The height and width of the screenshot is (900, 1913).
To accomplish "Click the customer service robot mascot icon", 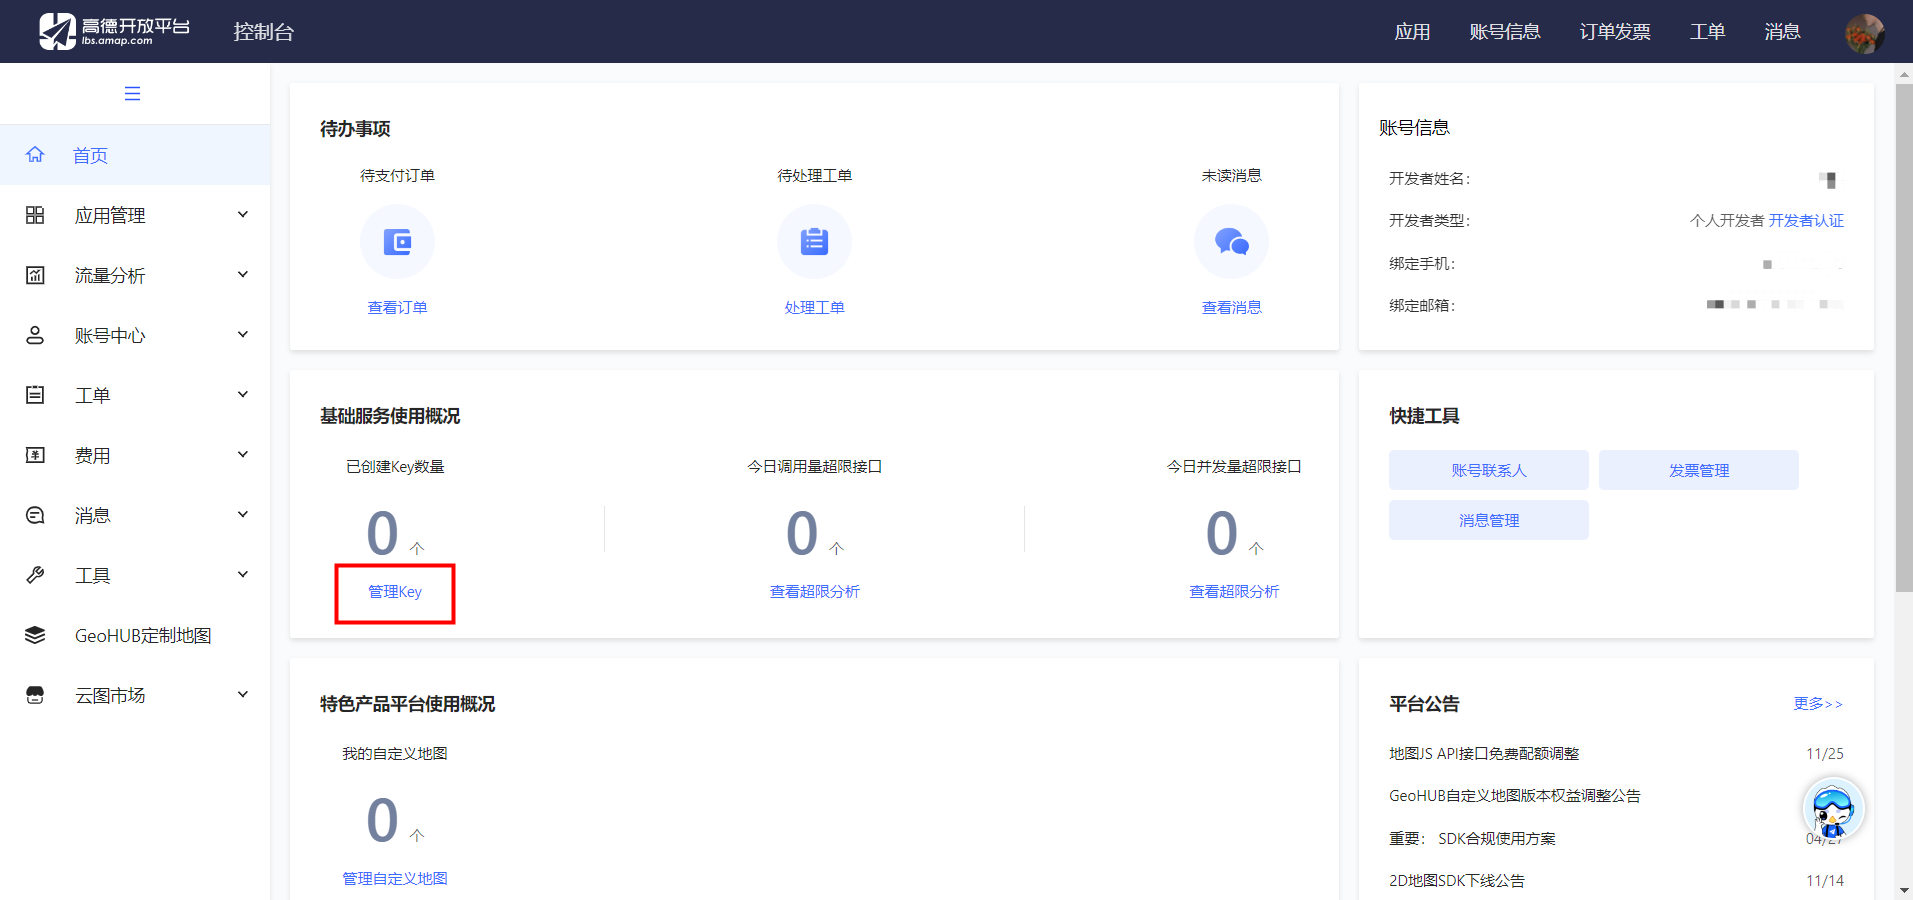I will (x=1832, y=809).
